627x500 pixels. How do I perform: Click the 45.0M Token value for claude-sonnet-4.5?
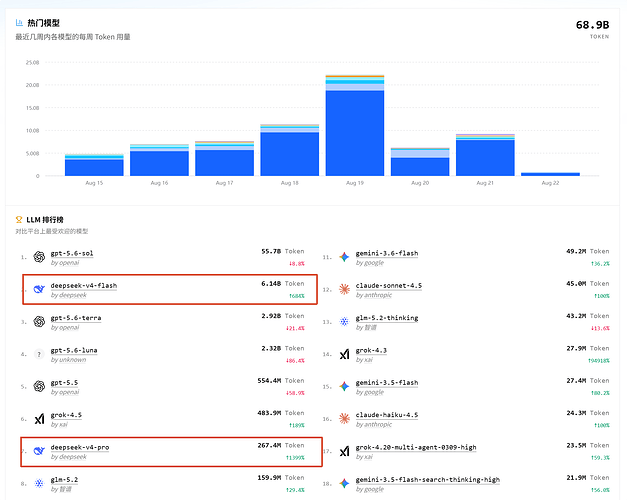point(588,284)
